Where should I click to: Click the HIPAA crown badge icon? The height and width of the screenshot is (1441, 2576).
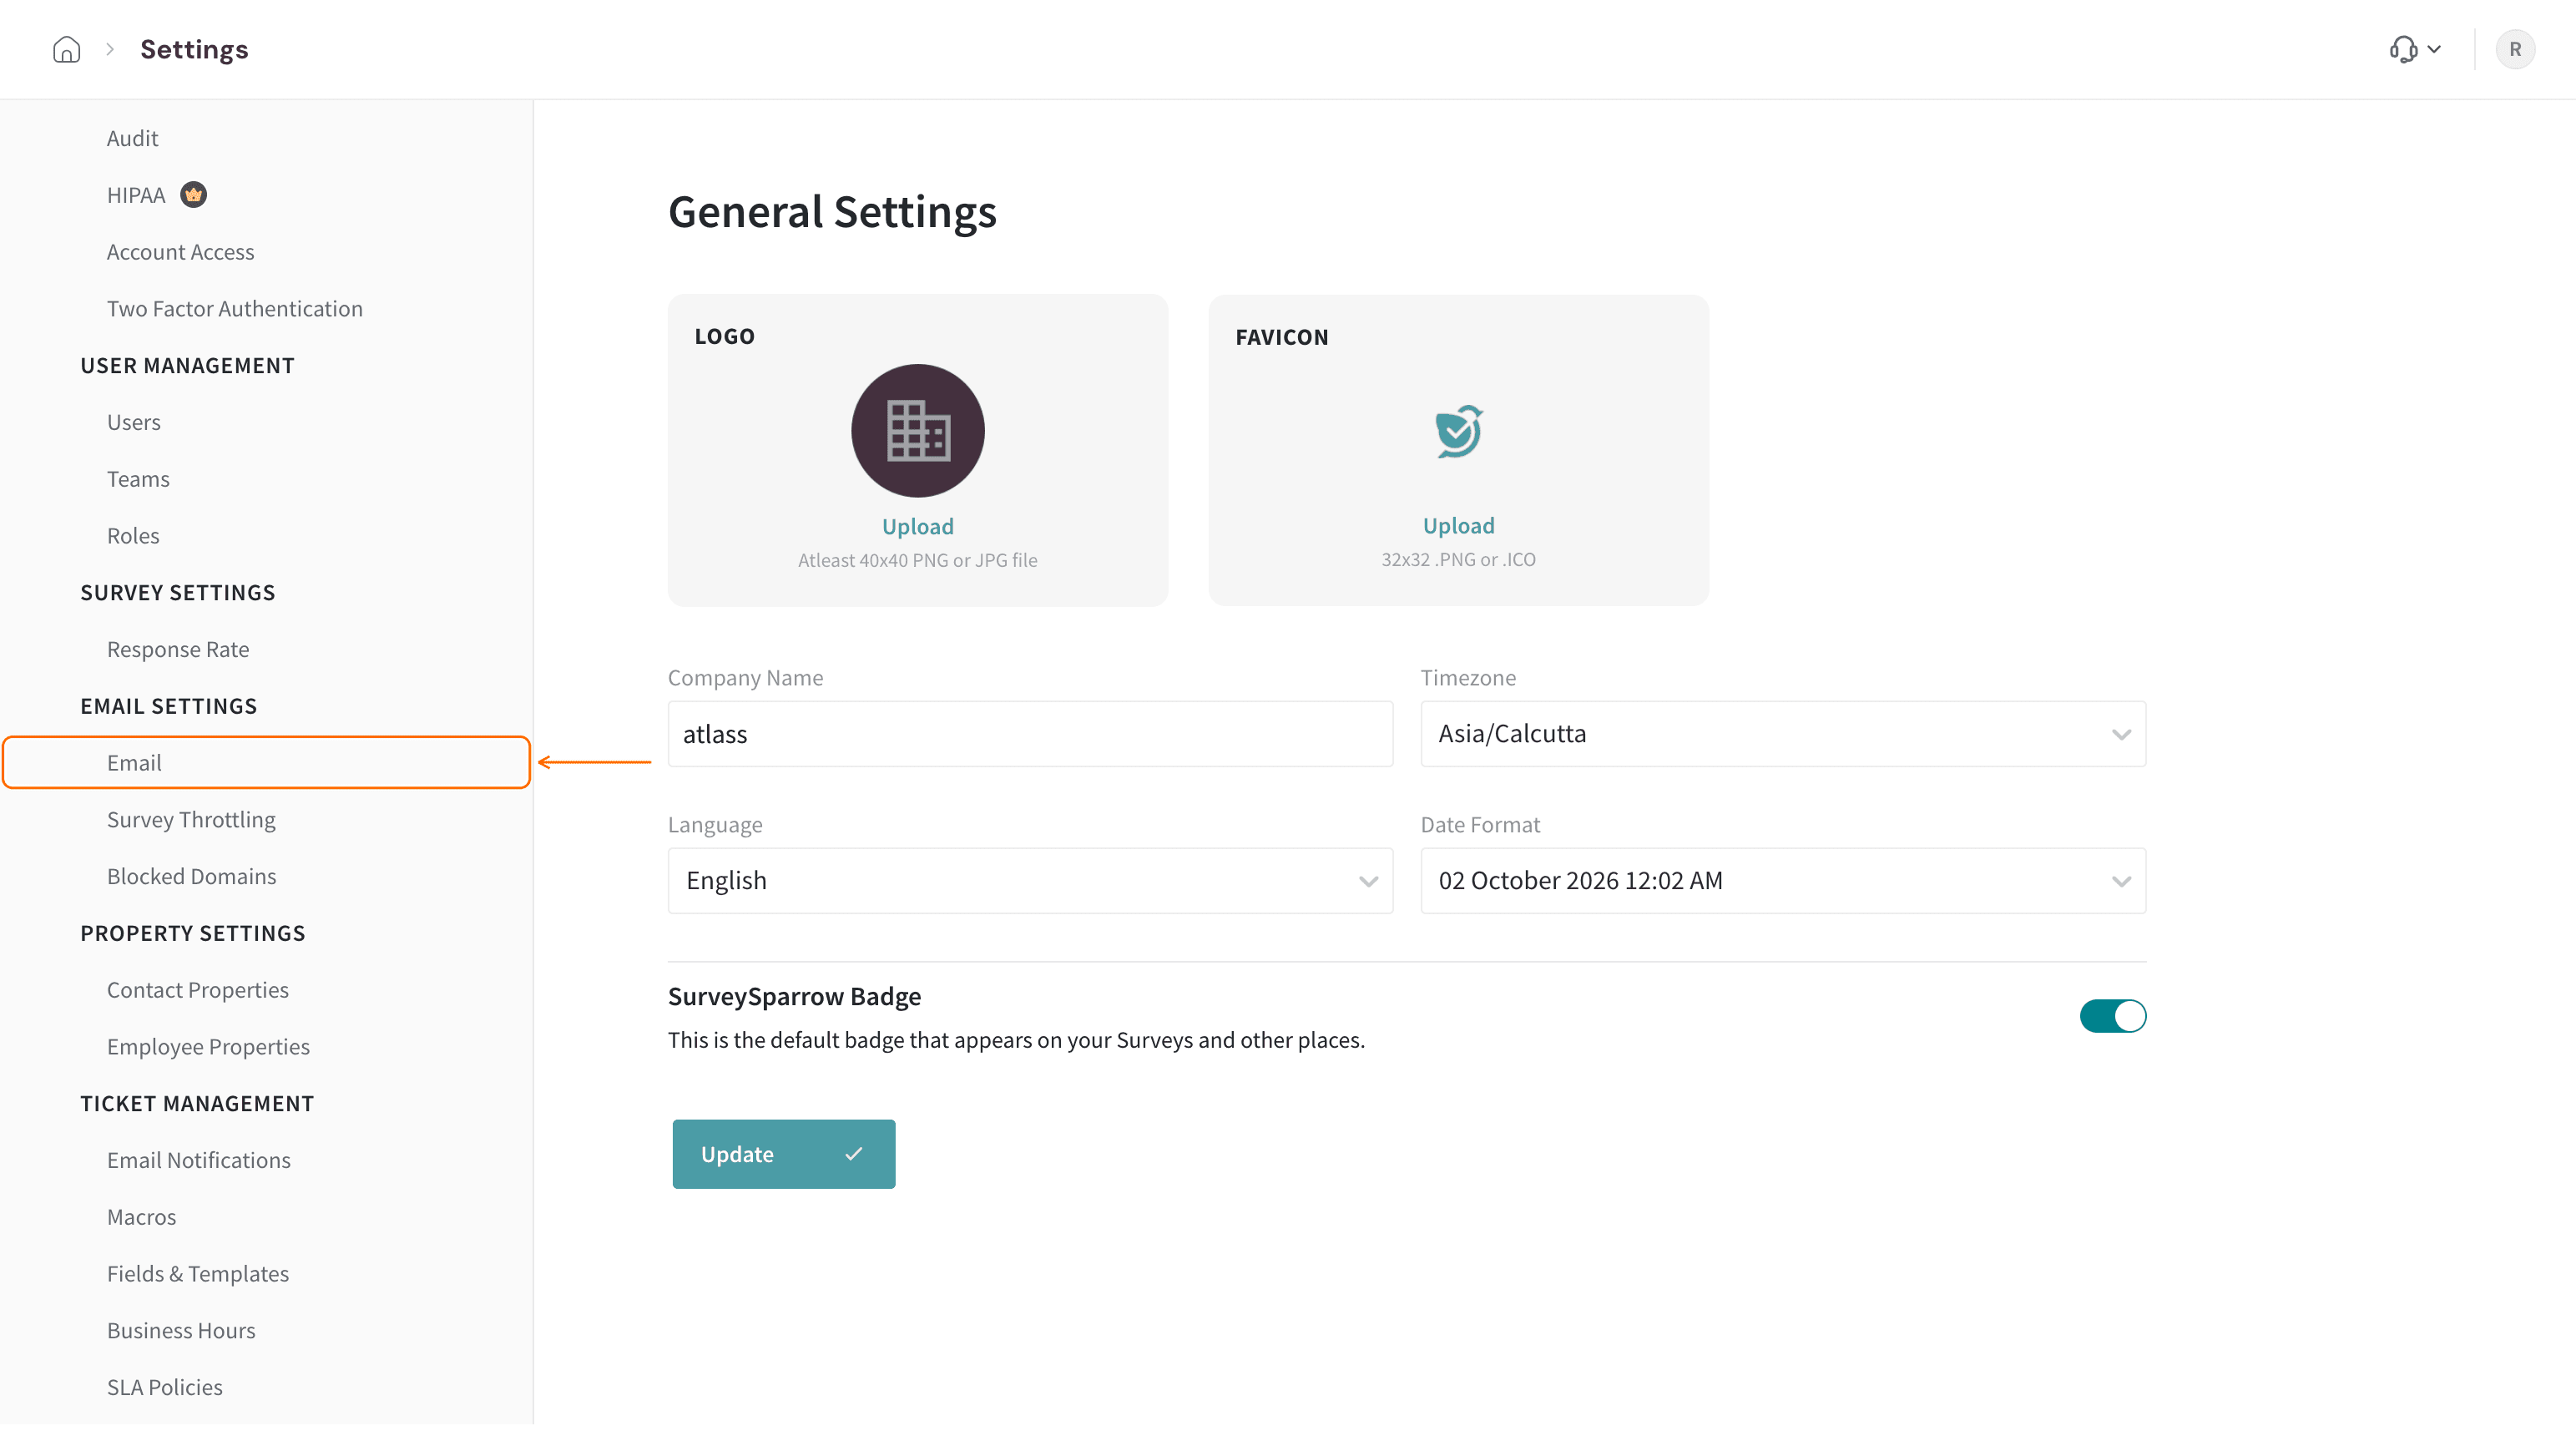point(193,194)
